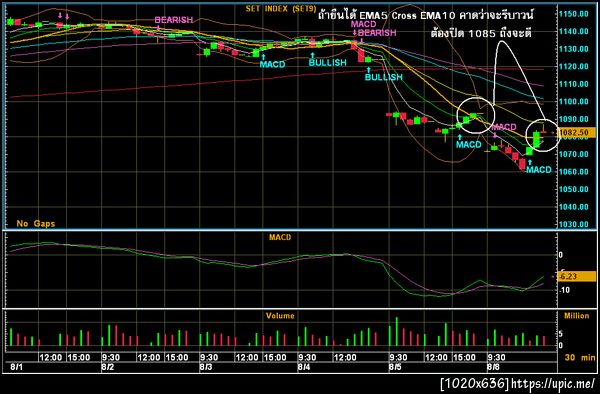Image resolution: width=600 pixels, height=394 pixels.
Task: Select the 1082.50 current price tag
Action: pyautogui.click(x=577, y=133)
